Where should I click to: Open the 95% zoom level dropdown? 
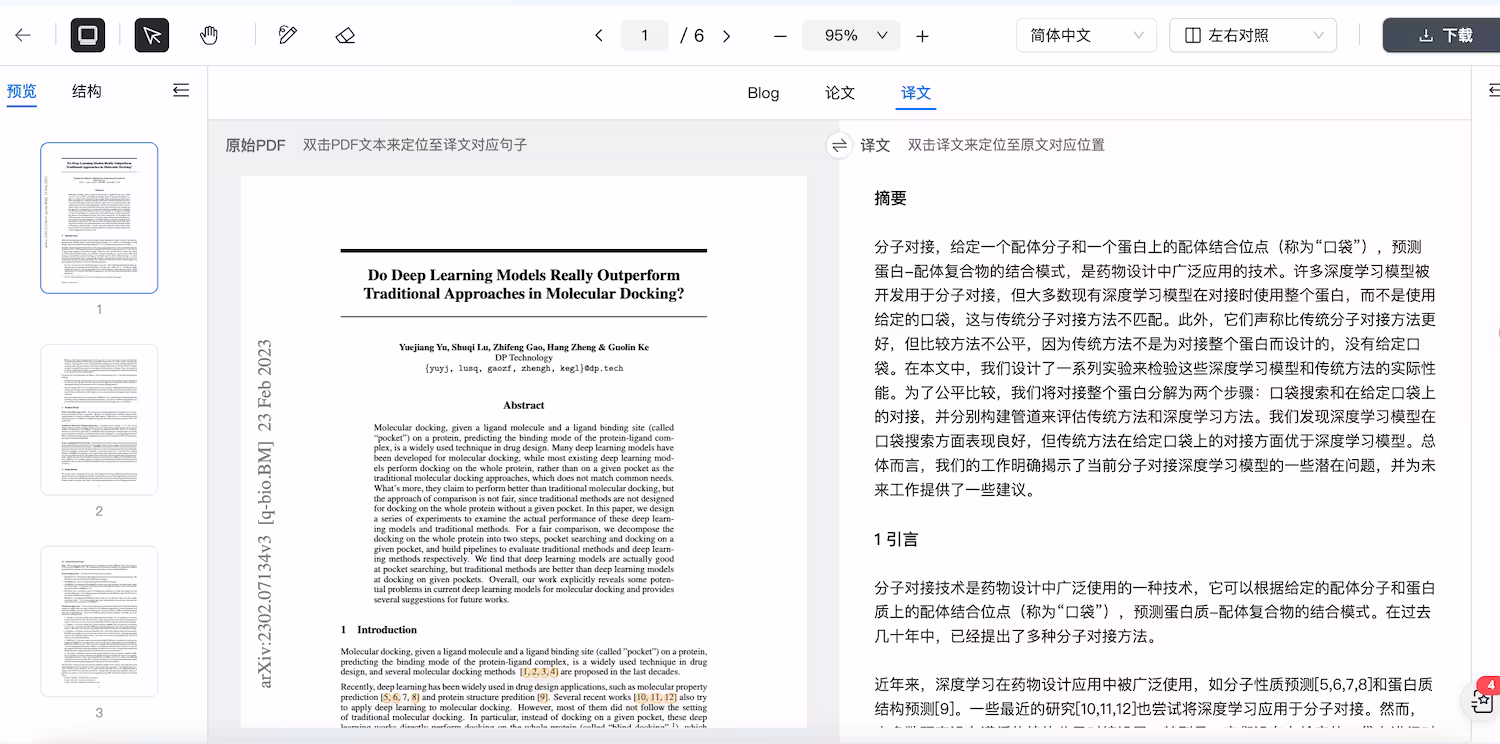click(x=851, y=34)
